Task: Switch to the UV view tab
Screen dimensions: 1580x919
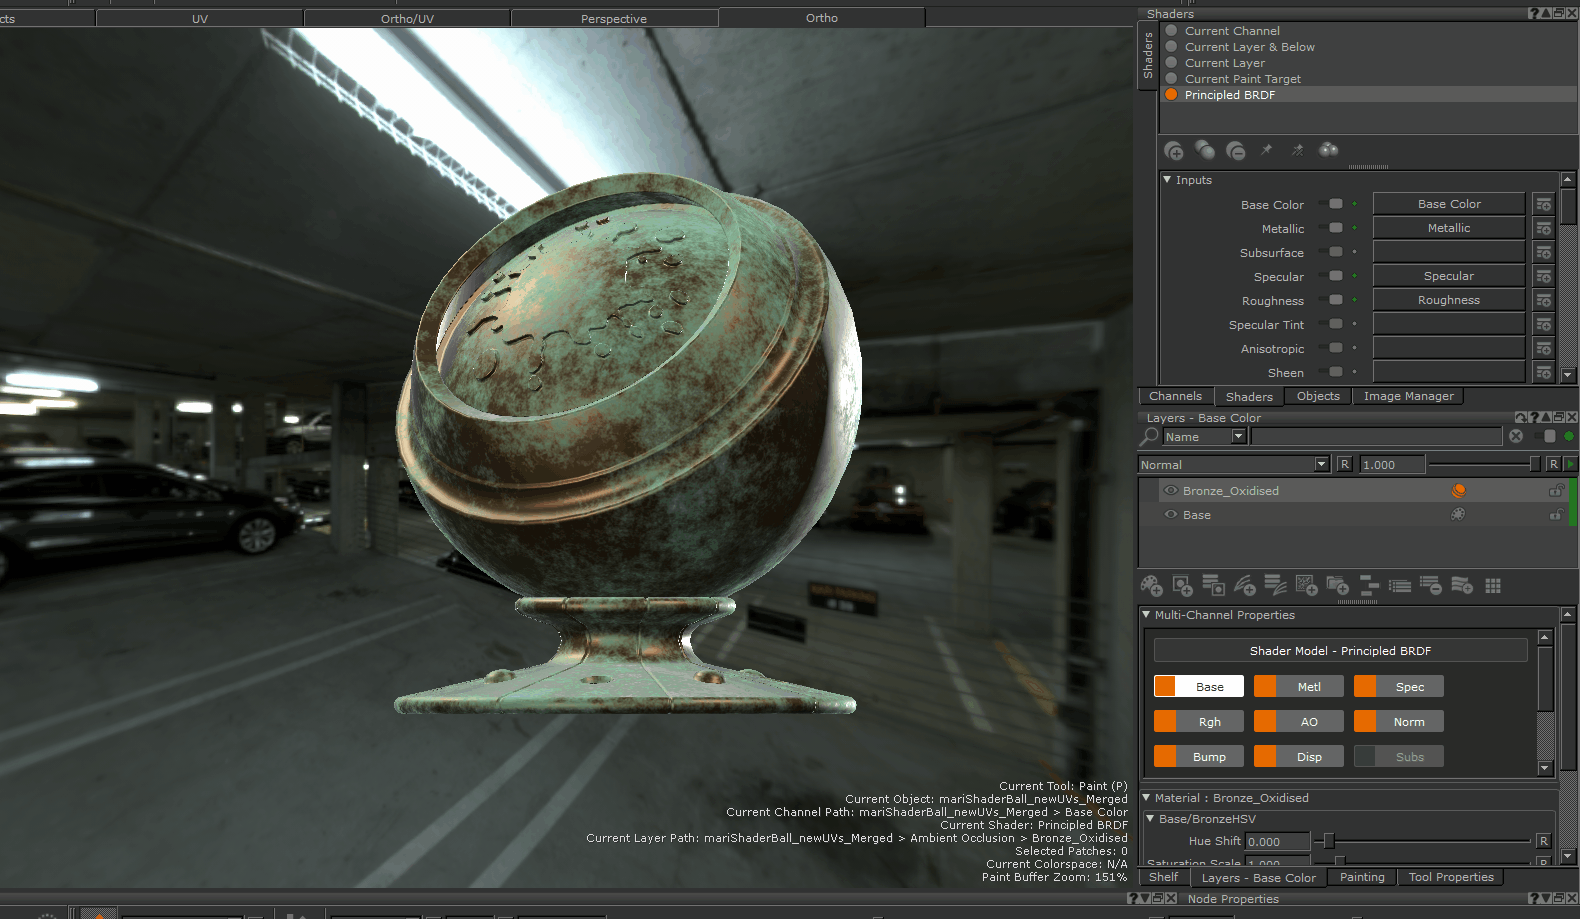Action: point(200,18)
